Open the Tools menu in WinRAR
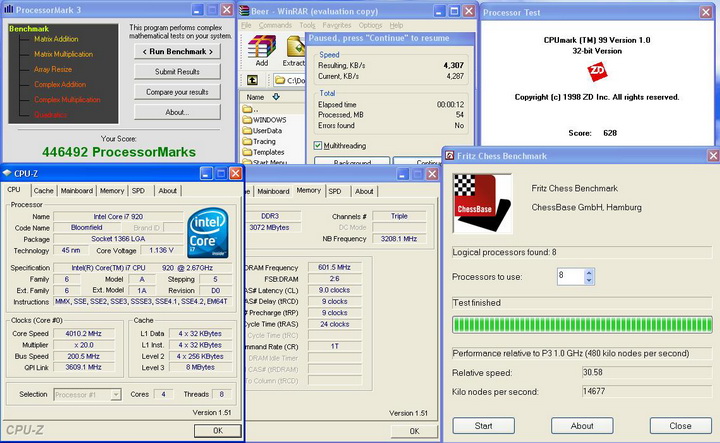The width and height of the screenshot is (720, 443). (307, 25)
